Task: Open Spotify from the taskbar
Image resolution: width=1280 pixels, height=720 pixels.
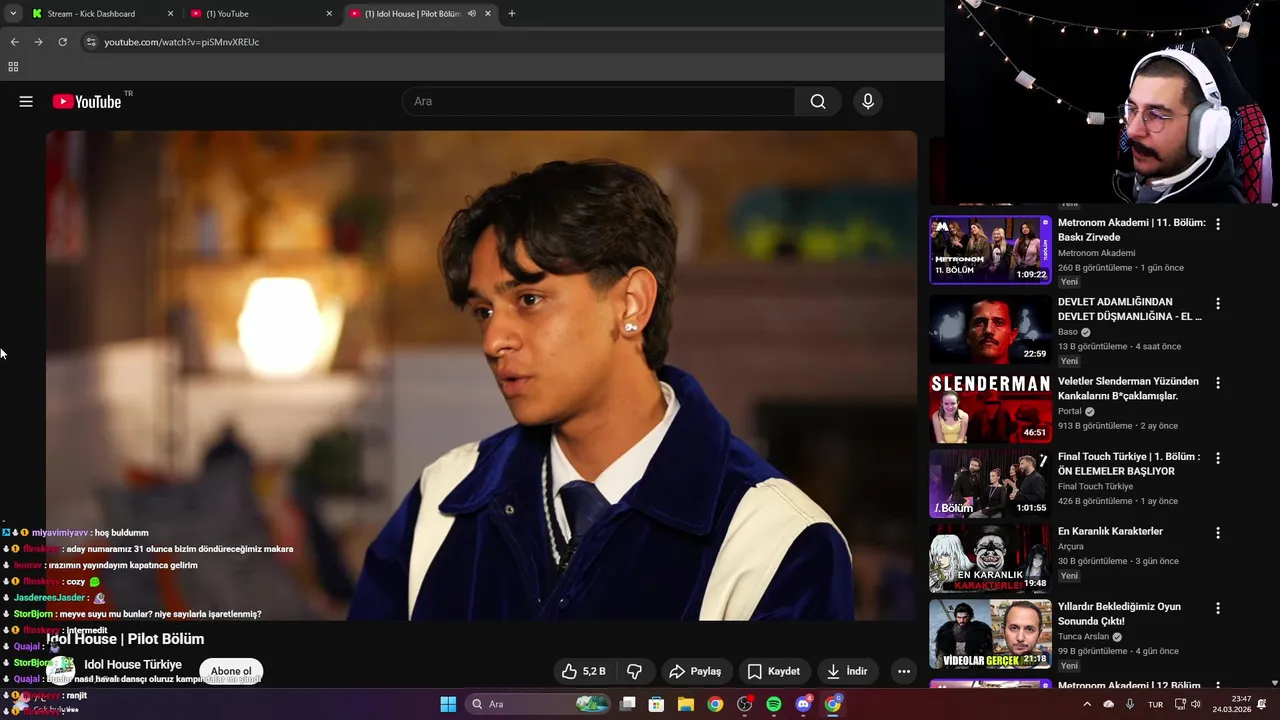Action: [774, 704]
